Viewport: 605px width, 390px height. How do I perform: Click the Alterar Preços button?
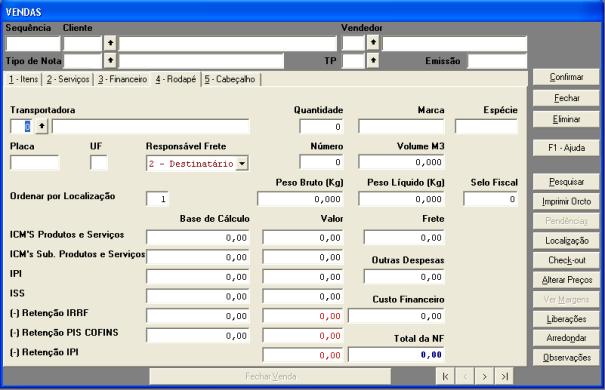566,280
